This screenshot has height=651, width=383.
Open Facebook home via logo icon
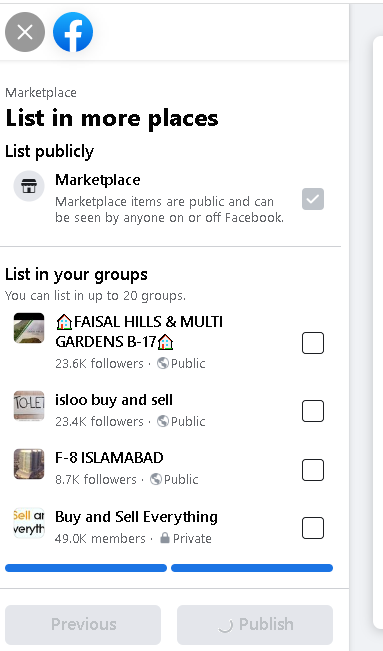(x=73, y=32)
